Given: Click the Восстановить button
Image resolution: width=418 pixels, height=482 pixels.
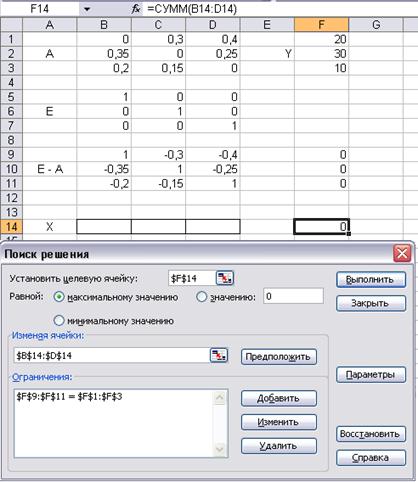Looking at the screenshot, I should tap(371, 434).
